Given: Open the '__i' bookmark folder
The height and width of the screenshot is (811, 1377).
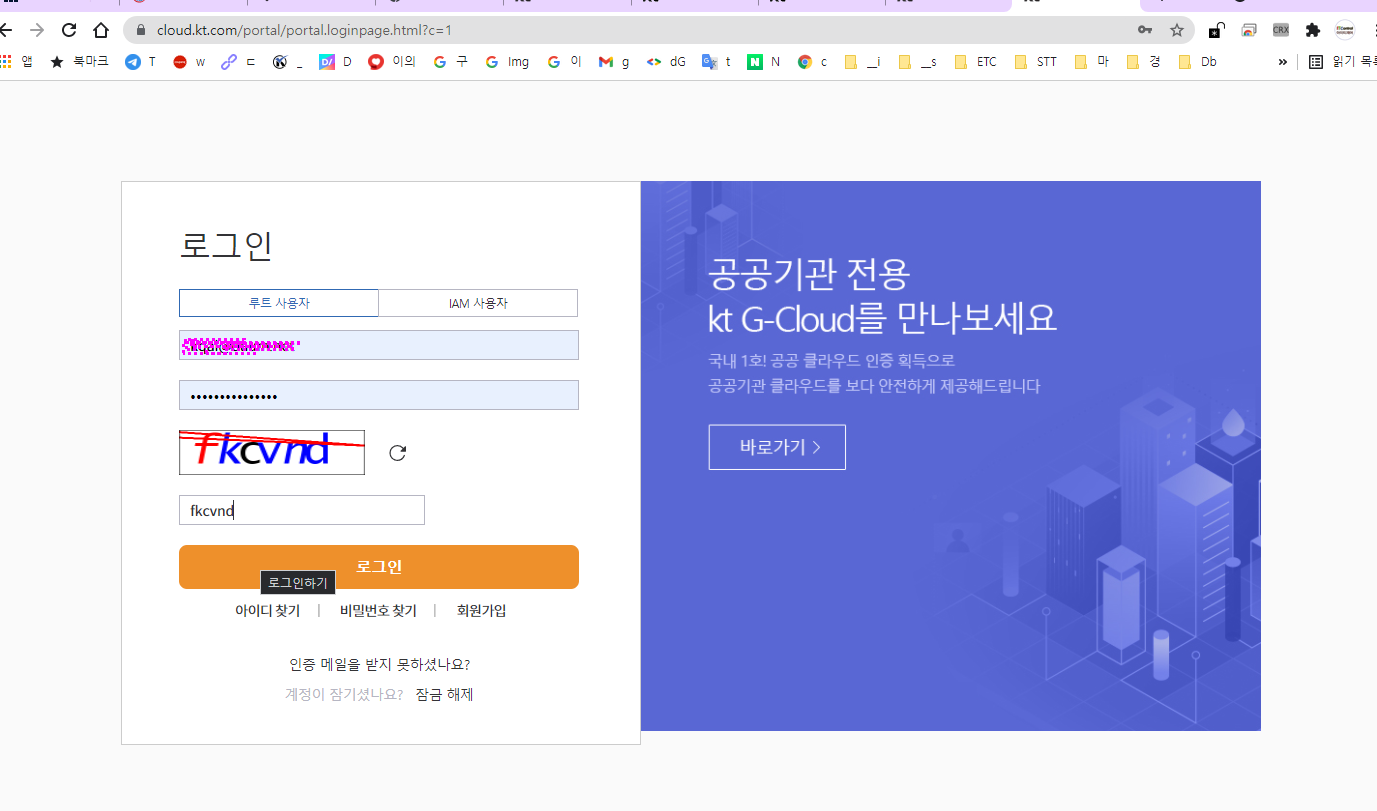Looking at the screenshot, I should point(862,62).
